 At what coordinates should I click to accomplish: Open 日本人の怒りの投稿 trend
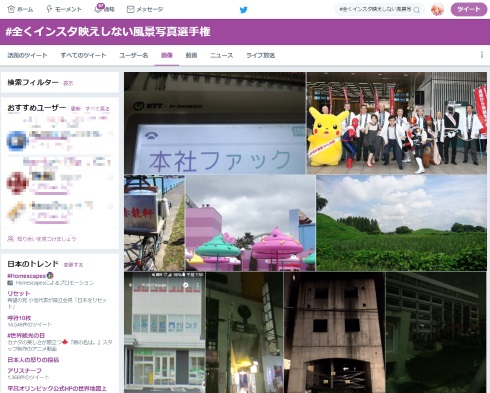[33, 360]
